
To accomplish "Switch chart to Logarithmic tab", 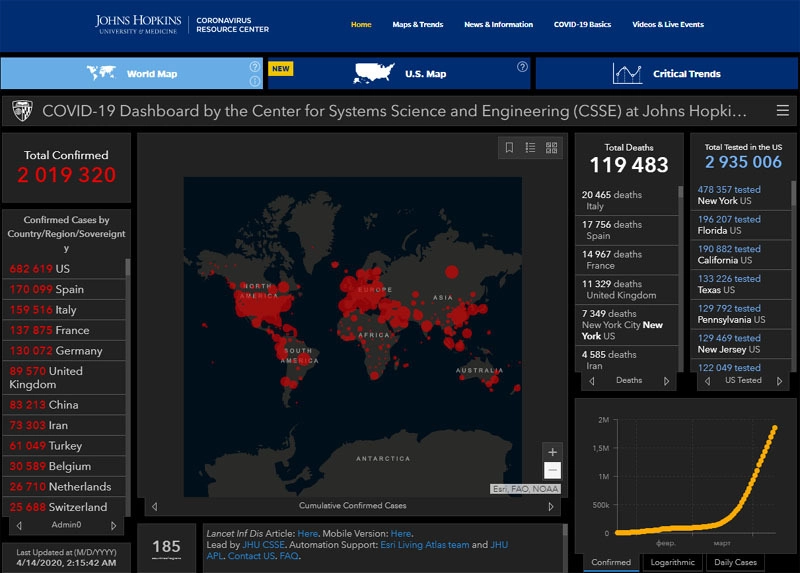I will [672, 562].
